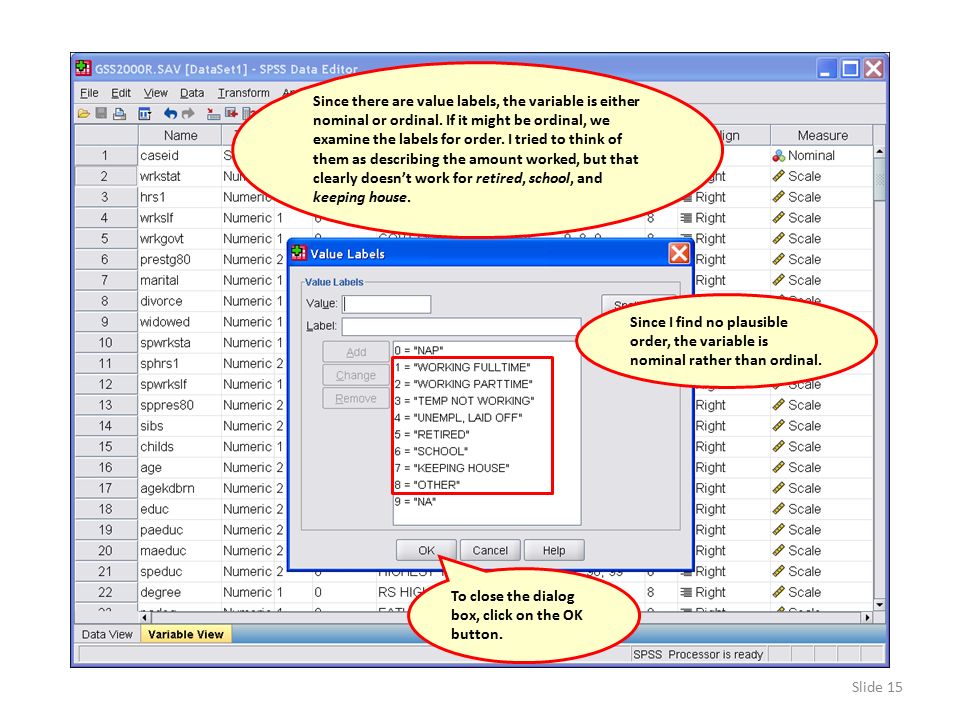The height and width of the screenshot is (720, 960).
Task: Click the disabled Change button
Action: point(356,375)
